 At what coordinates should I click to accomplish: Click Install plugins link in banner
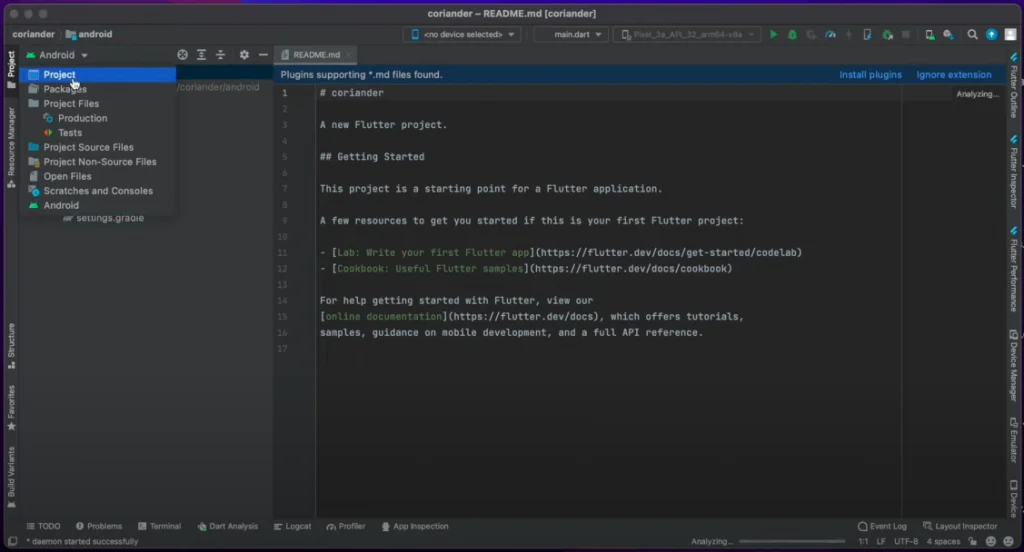click(x=870, y=74)
